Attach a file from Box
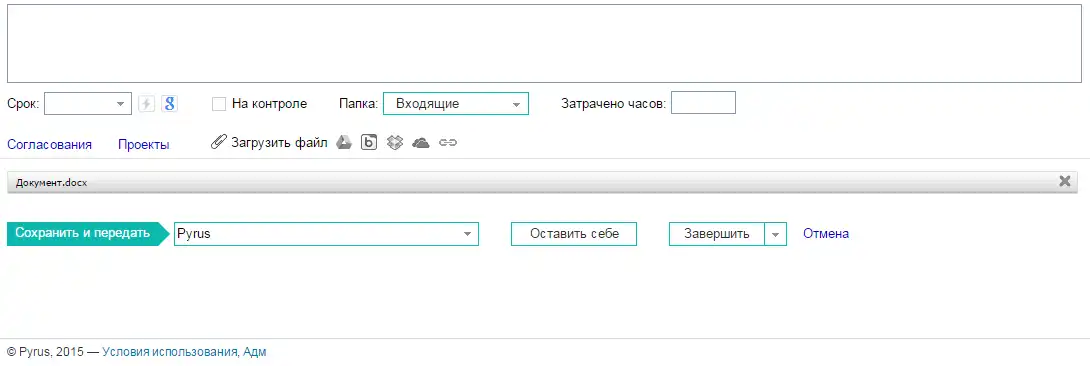 coord(369,143)
